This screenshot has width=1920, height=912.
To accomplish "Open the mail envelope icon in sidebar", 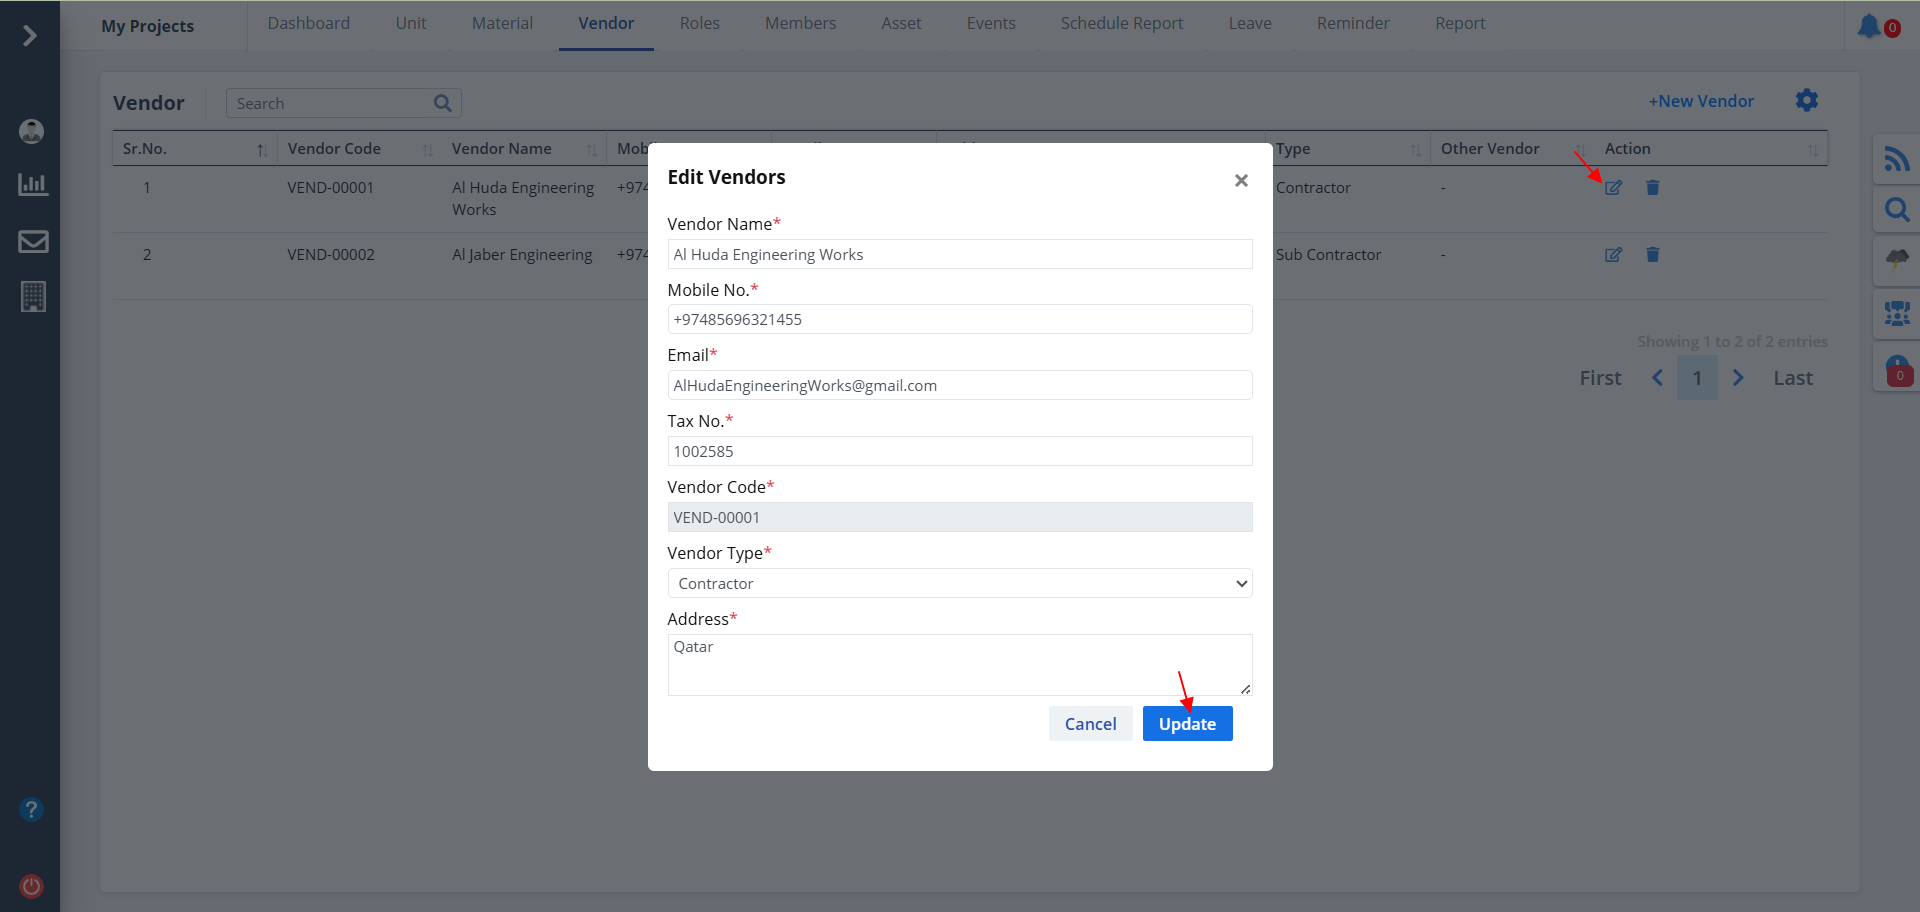I will pos(33,241).
